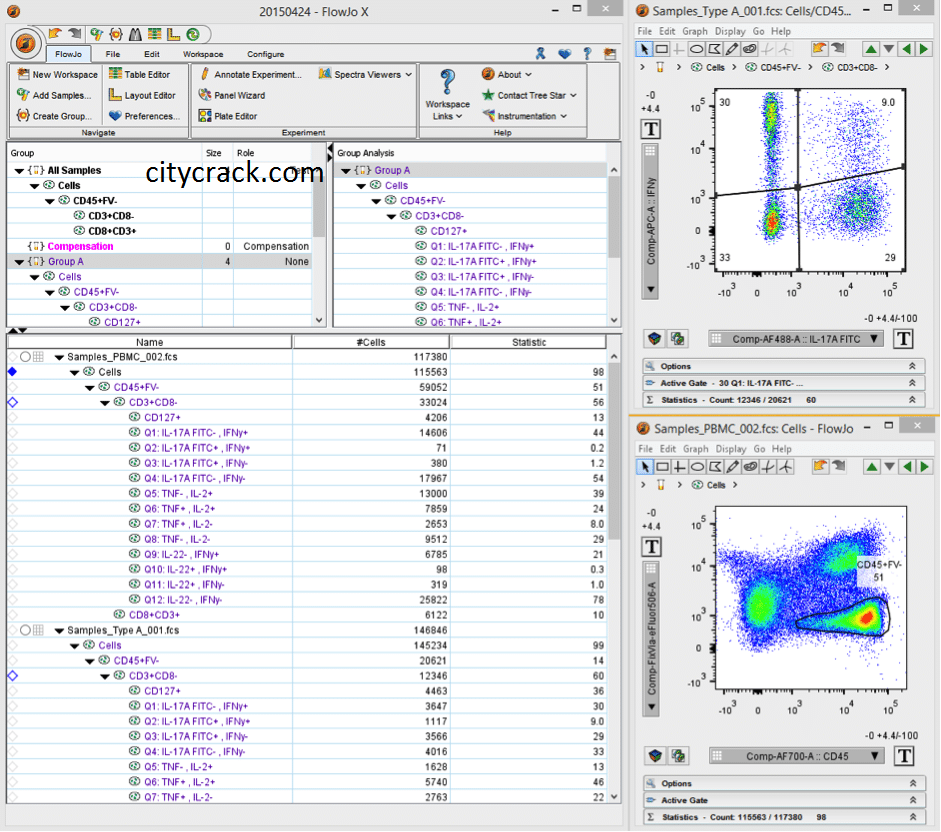This screenshot has height=832, width=941.
Task: Click the sample tube icon in Samples_Type A breadcrumb
Action: 660,67
